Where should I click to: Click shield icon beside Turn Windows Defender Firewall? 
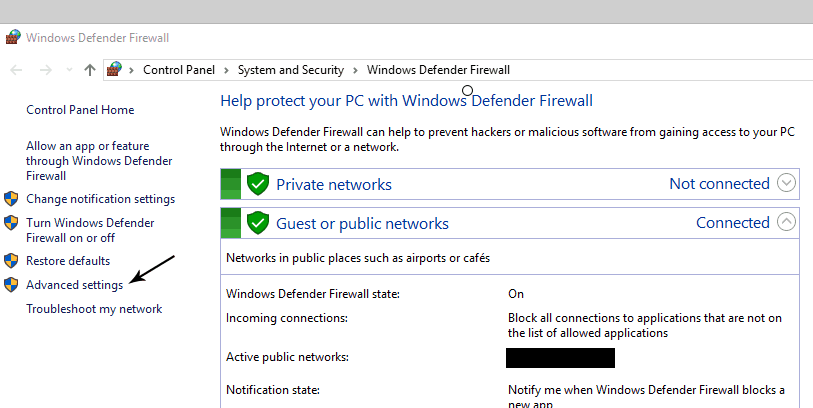pyautogui.click(x=11, y=223)
